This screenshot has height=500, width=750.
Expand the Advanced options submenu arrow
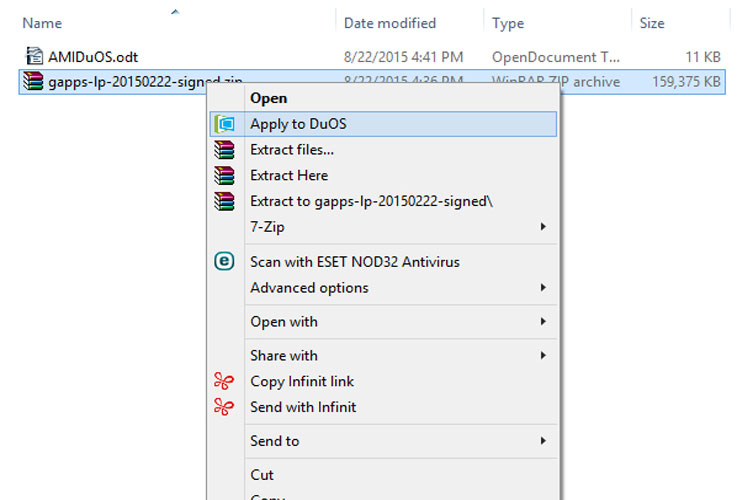[543, 288]
